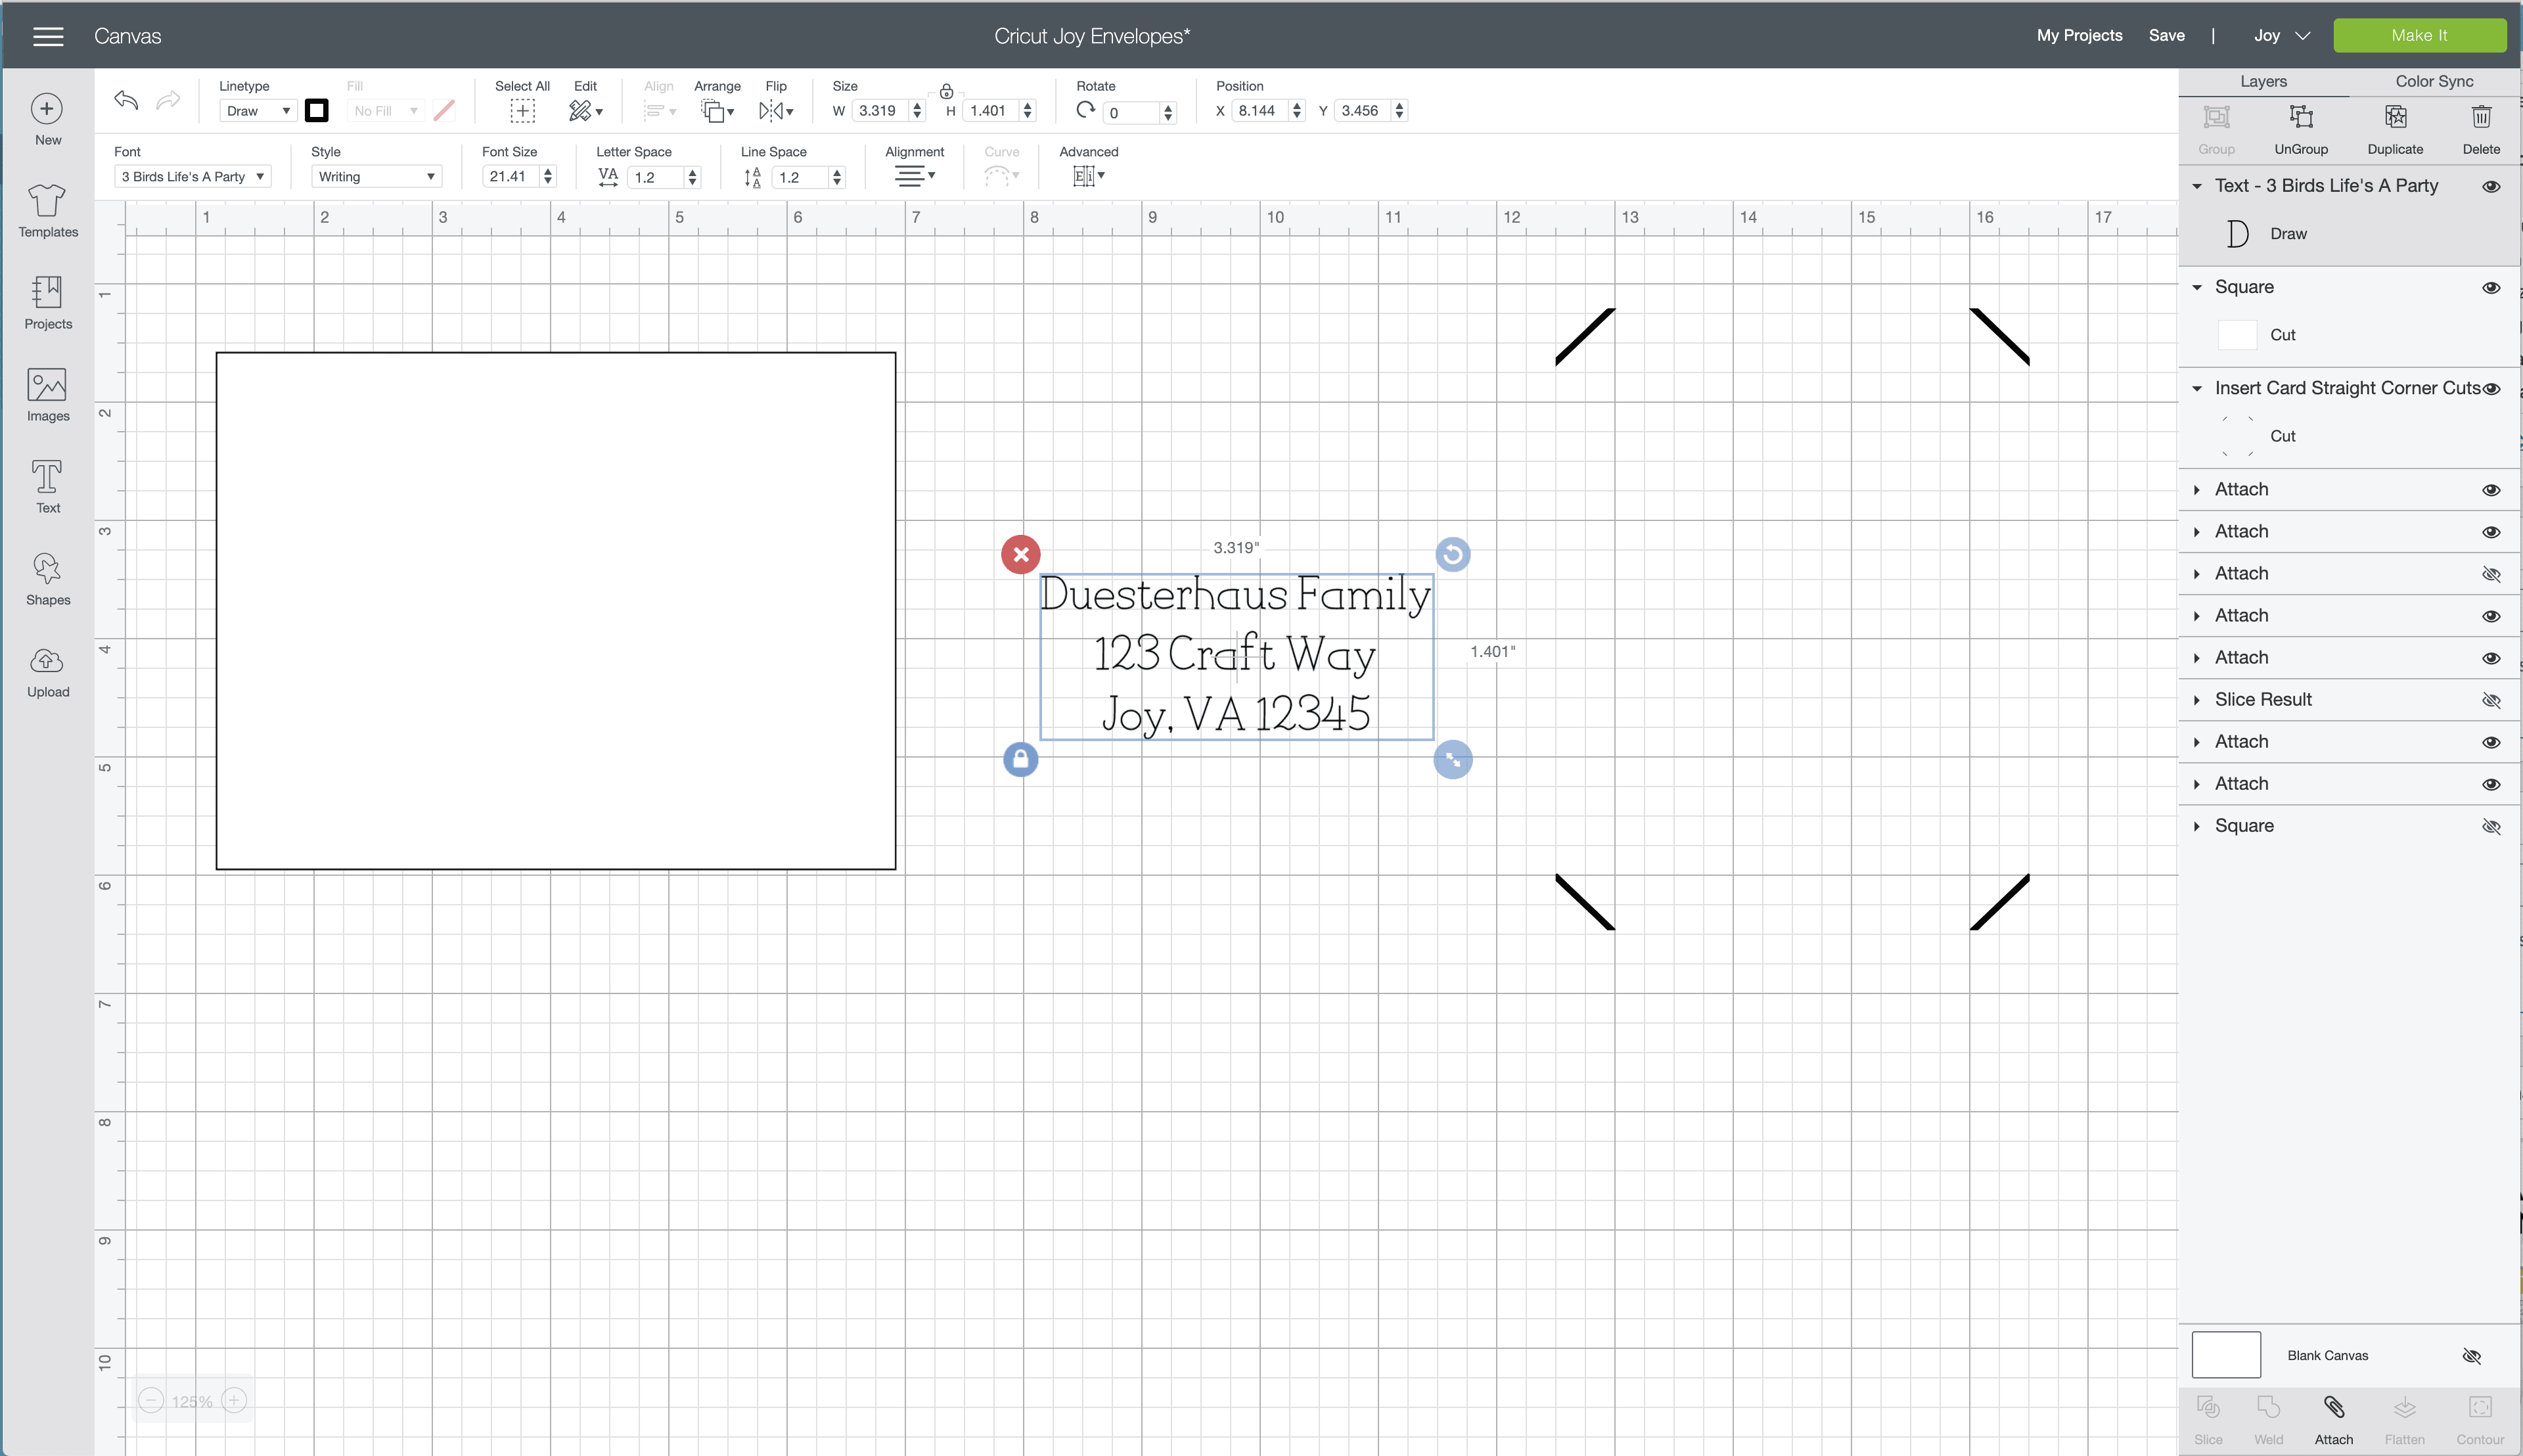Hide the Text - 3 Birds layer
The width and height of the screenshot is (2523, 1456).
[2491, 186]
